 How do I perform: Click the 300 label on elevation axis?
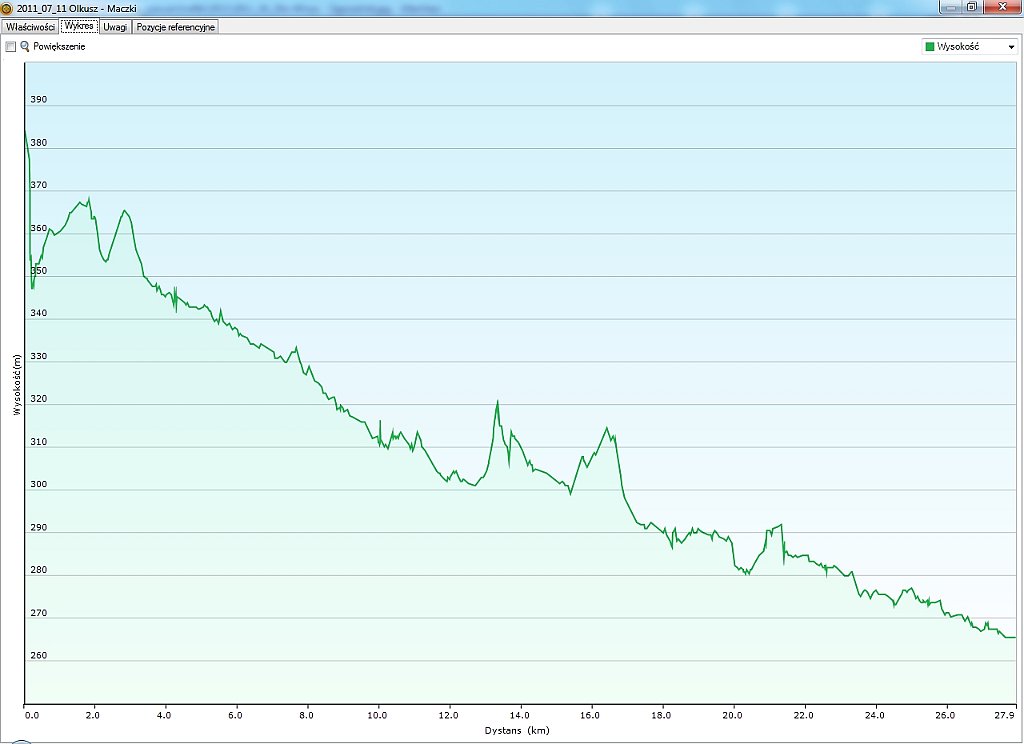point(39,485)
